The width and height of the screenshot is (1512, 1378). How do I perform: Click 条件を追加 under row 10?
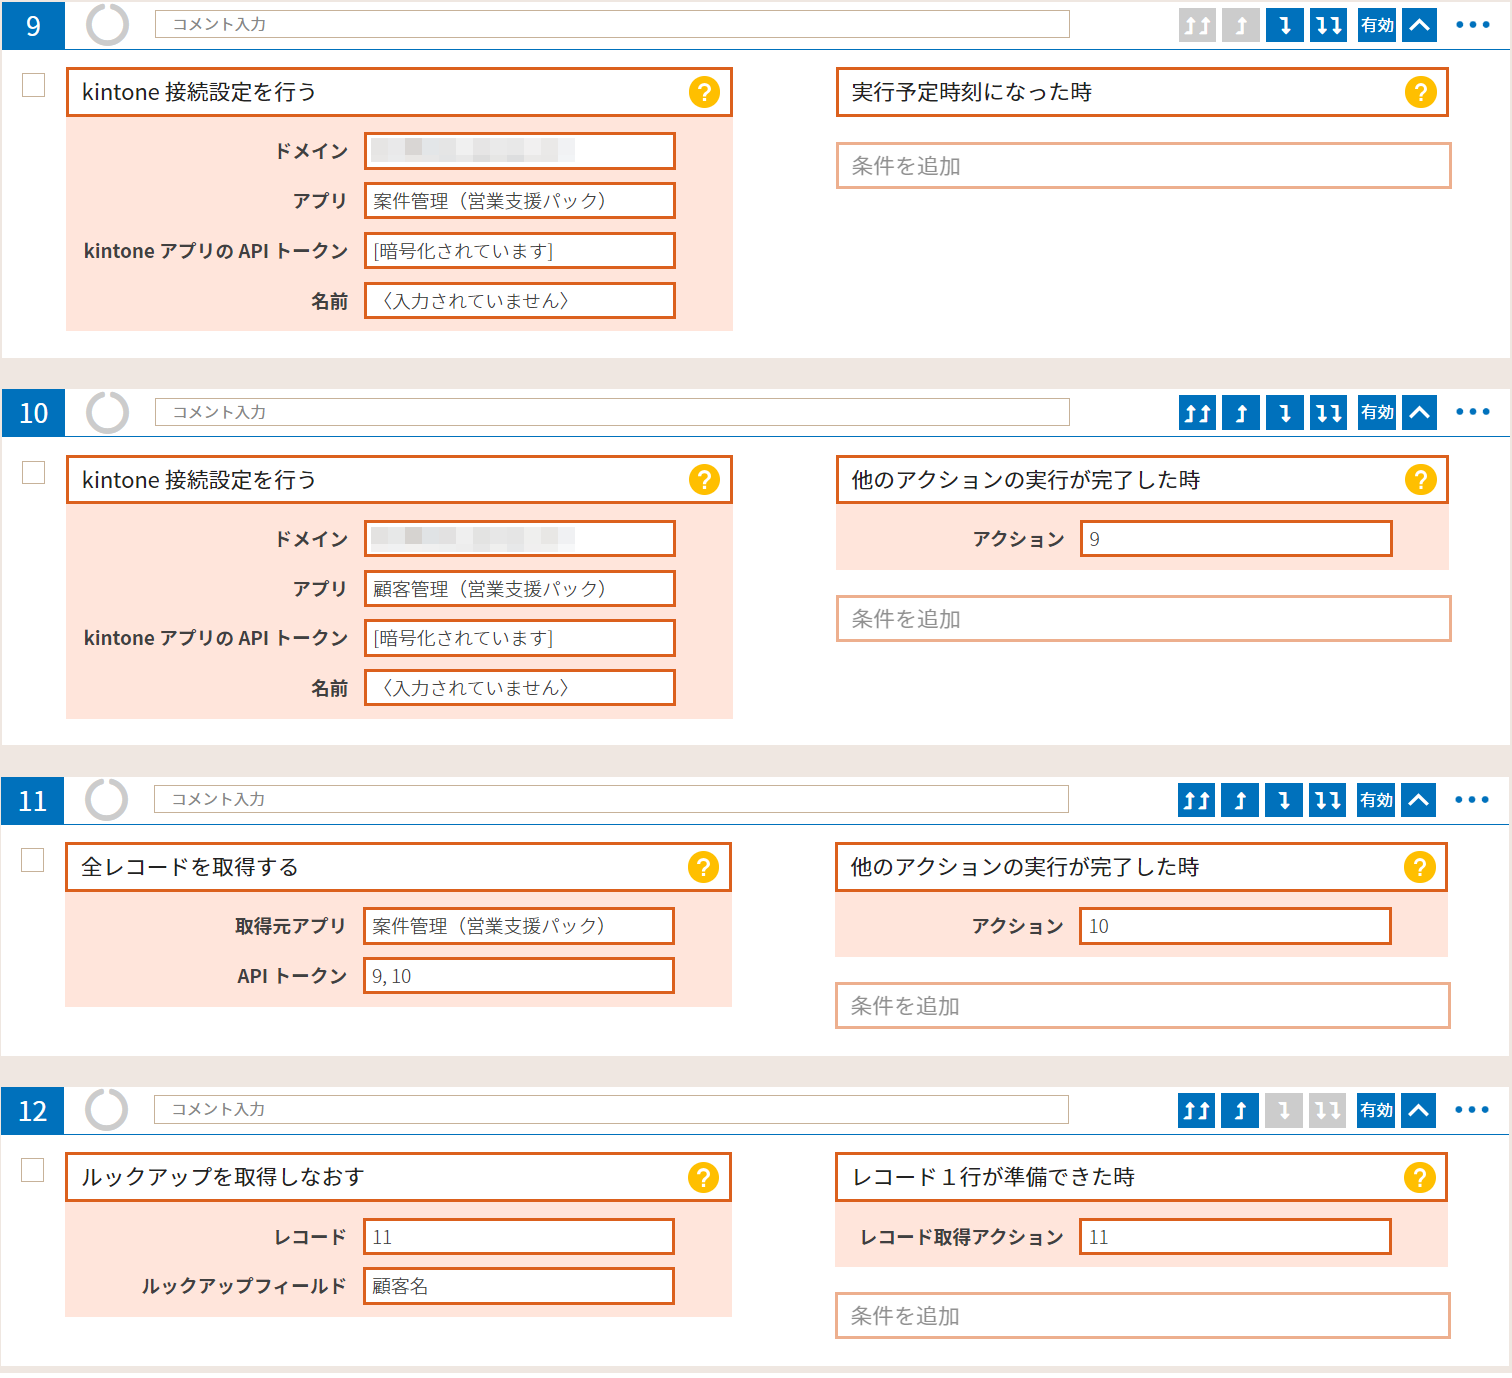click(1144, 619)
